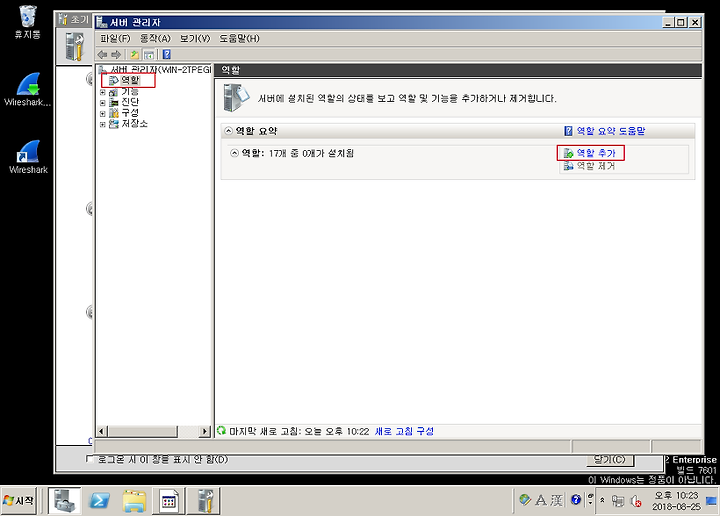Open the 보기(V) menu
This screenshot has height=516, width=720.
[195, 39]
